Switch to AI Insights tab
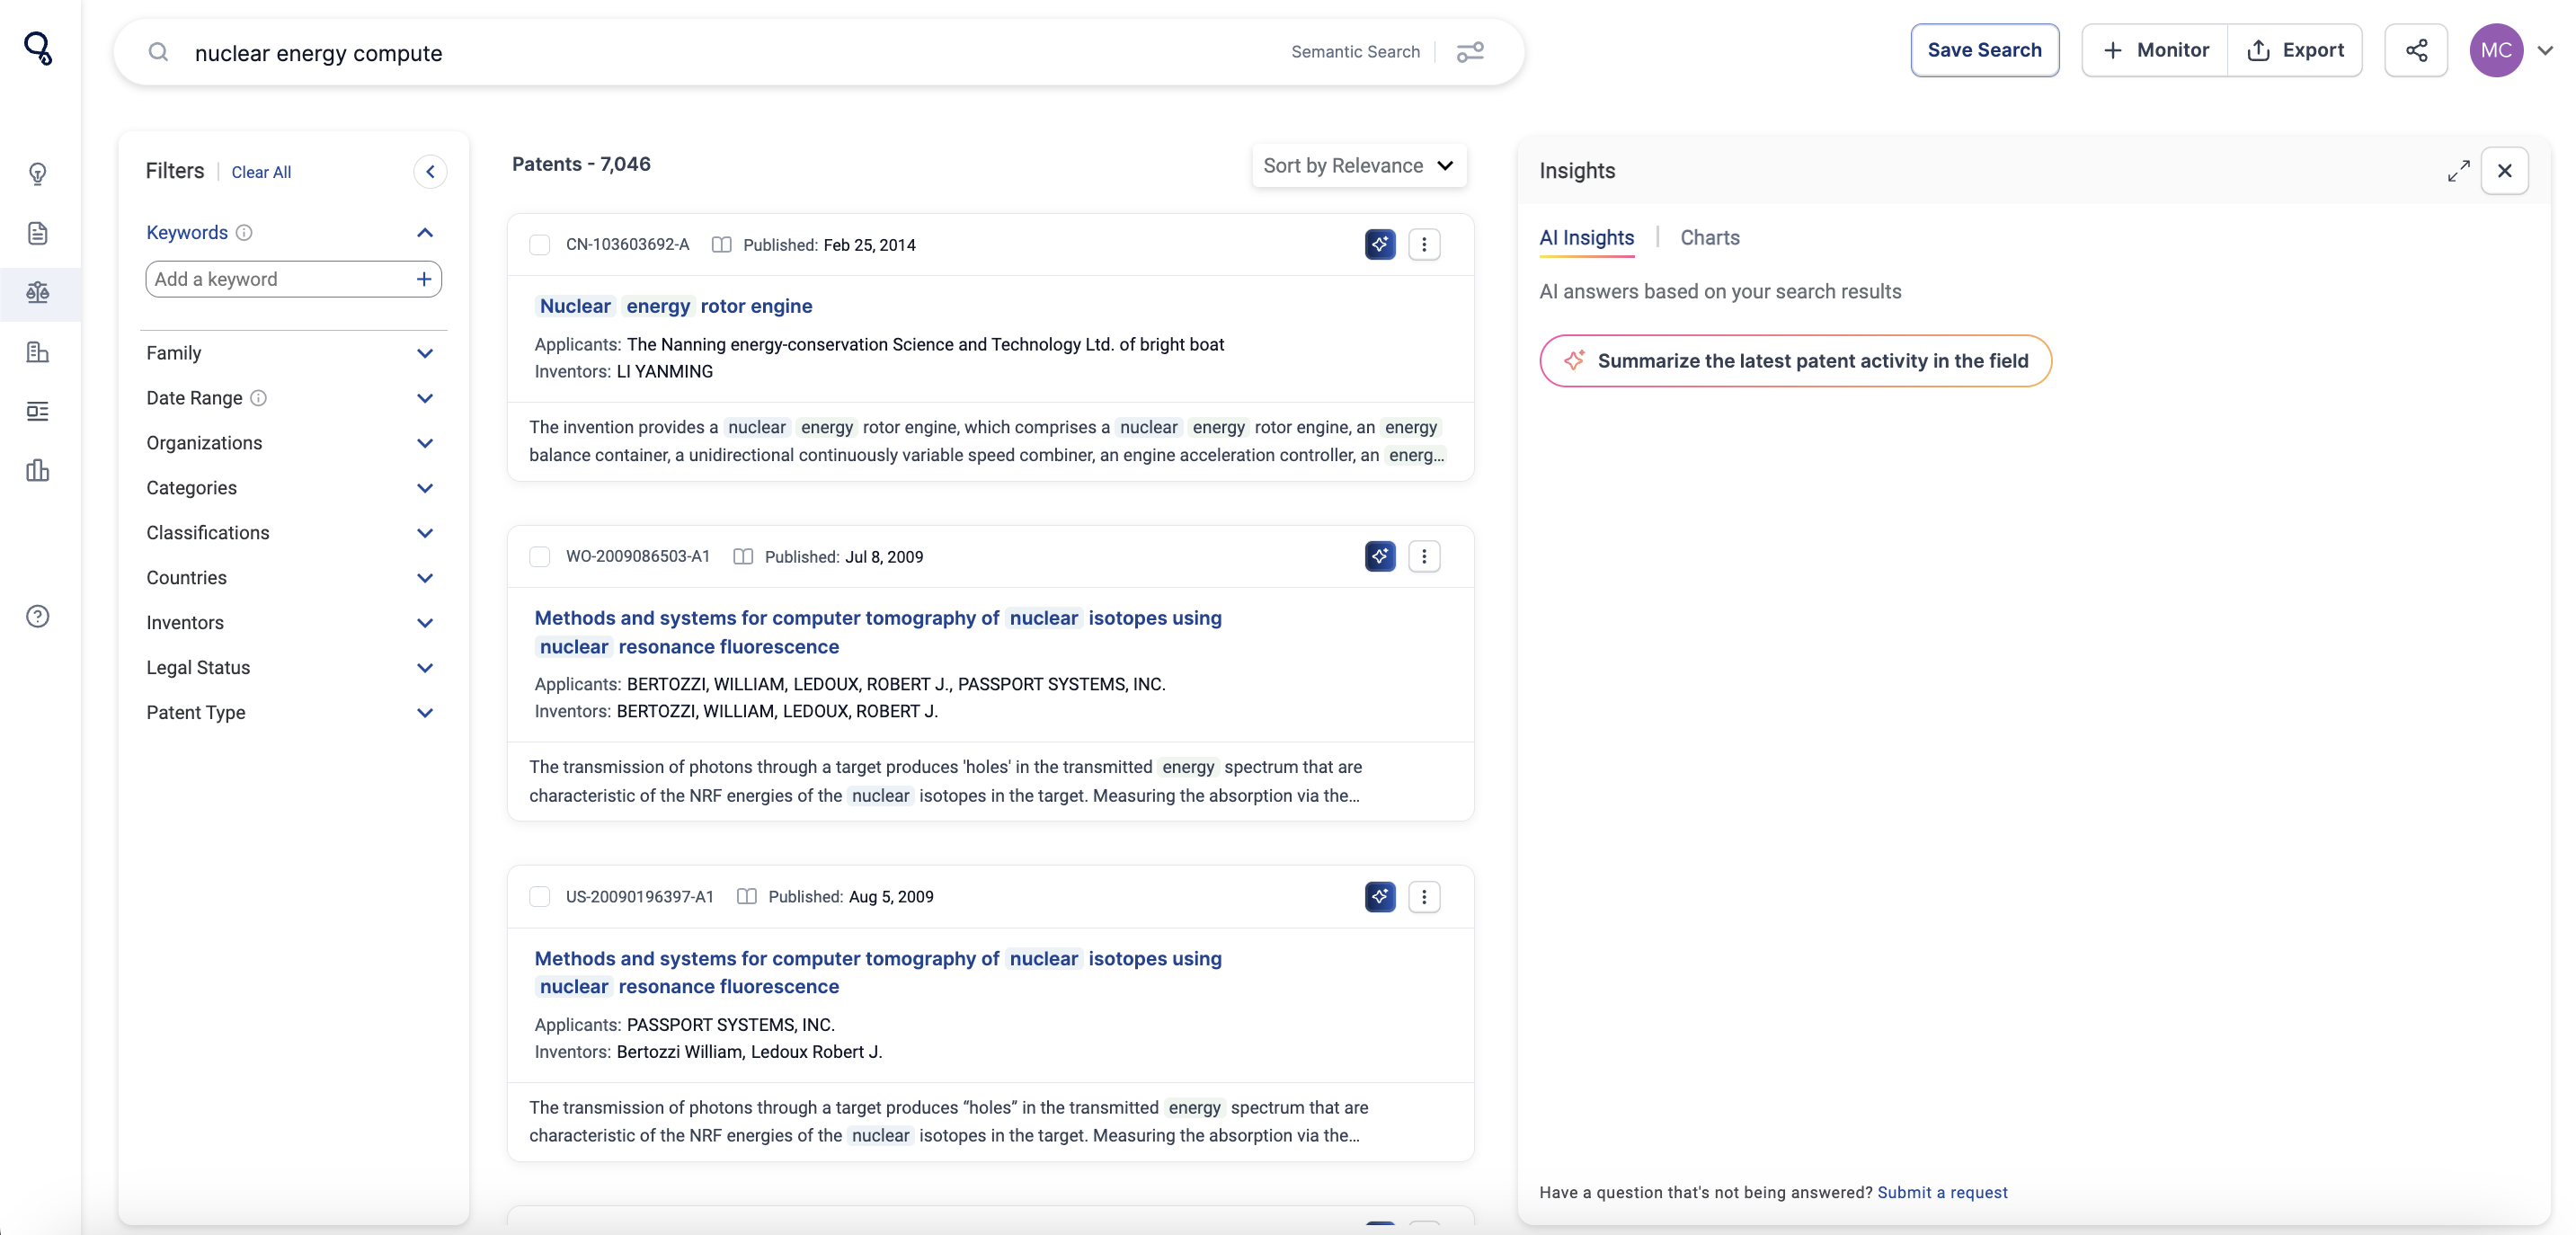Viewport: 2576px width, 1235px height. (1587, 238)
